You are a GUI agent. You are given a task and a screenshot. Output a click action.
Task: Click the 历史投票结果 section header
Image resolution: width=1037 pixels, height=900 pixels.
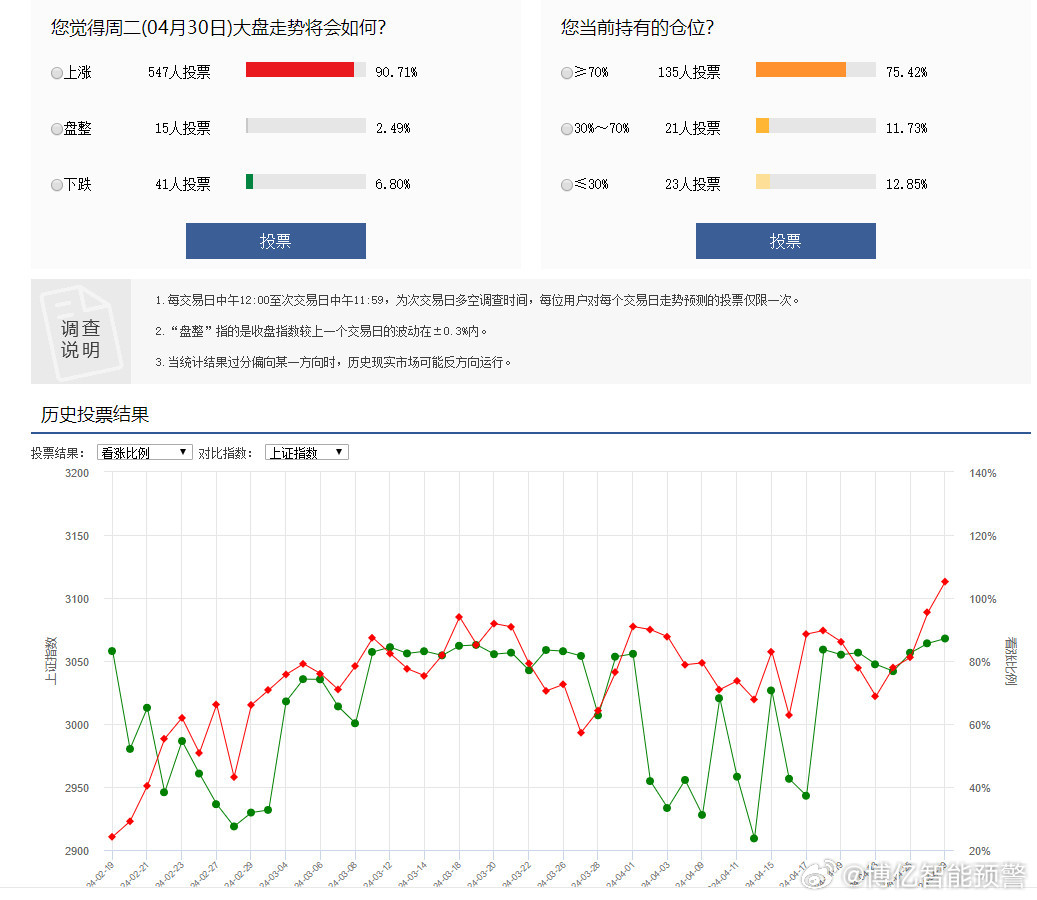coord(95,415)
